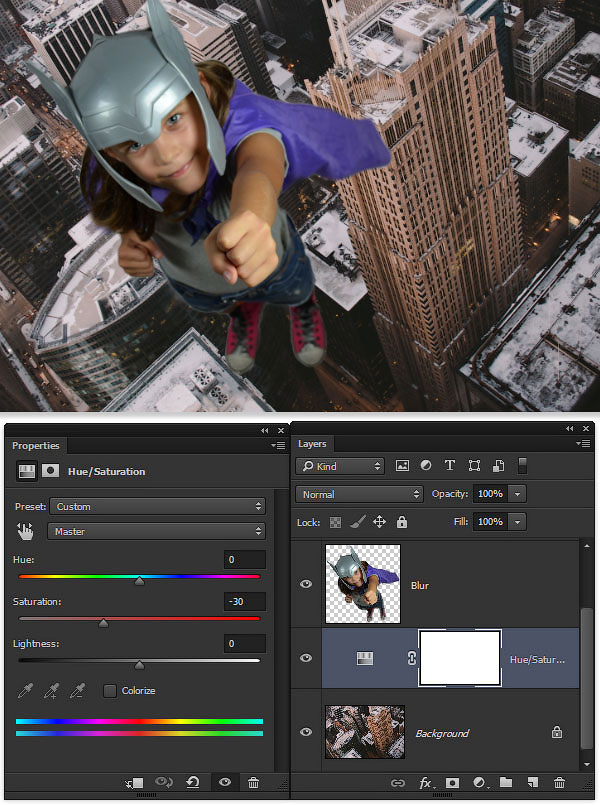Filter layers by shape layers

click(474, 466)
